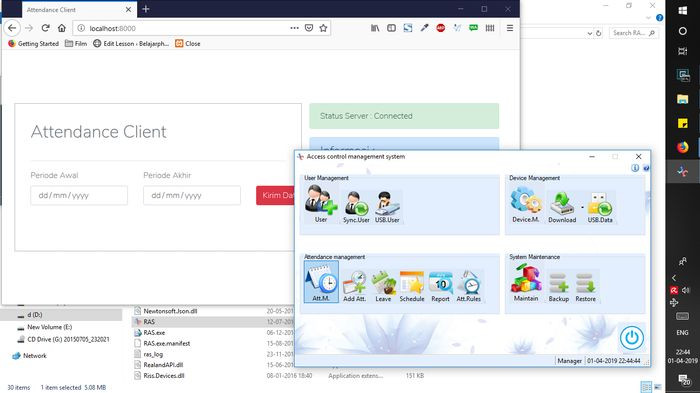Go back in Firefox browser
This screenshot has width=700, height=393.
12,28
